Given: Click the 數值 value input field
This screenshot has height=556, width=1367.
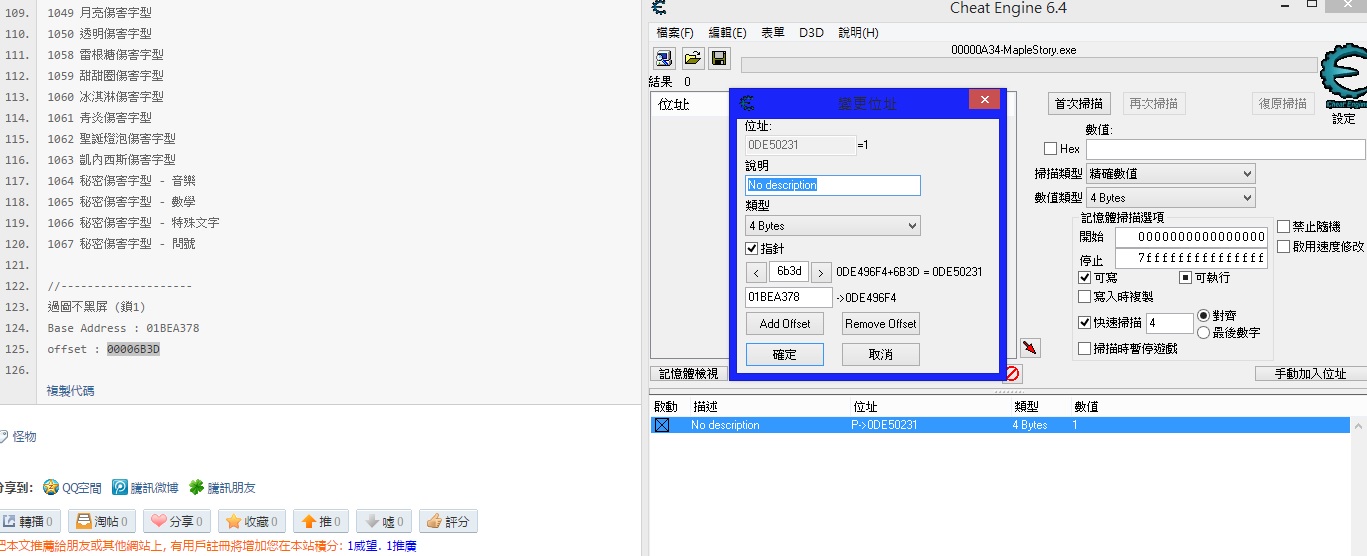Looking at the screenshot, I should coord(1225,149).
